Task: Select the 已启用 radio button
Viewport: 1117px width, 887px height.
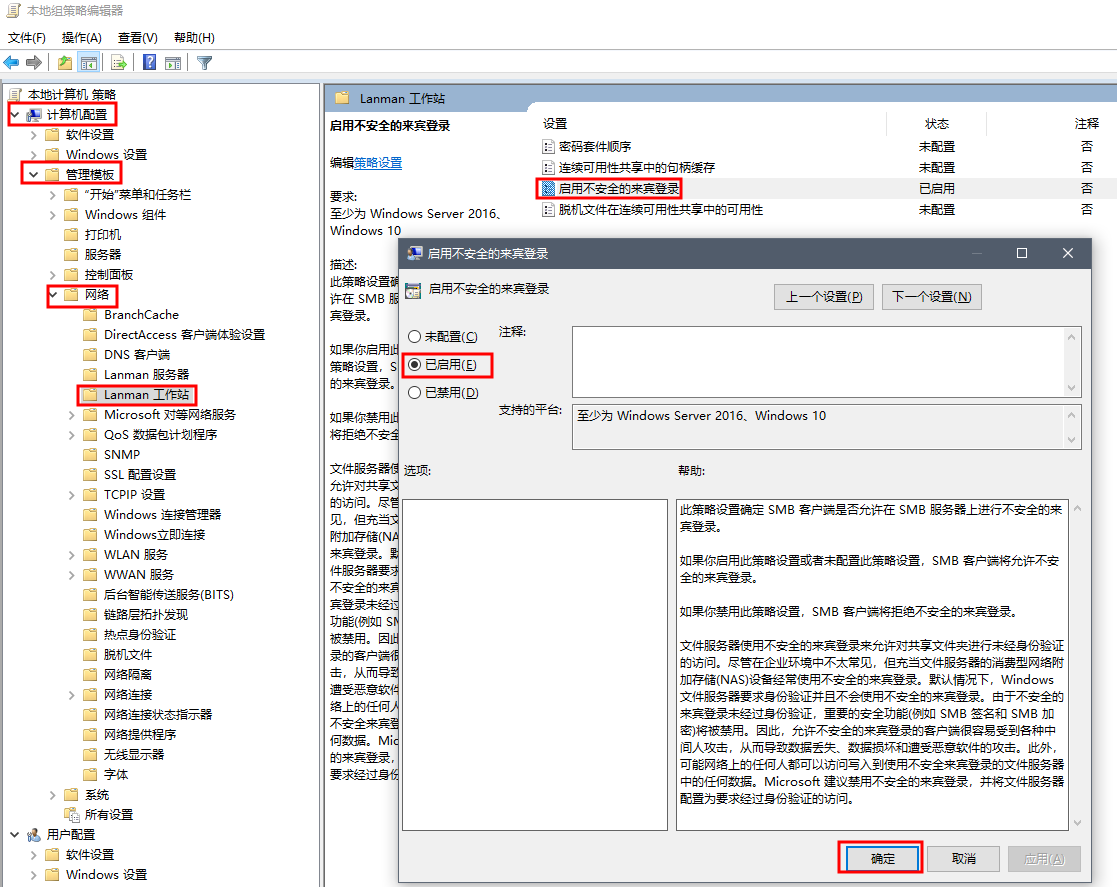Action: click(x=414, y=365)
